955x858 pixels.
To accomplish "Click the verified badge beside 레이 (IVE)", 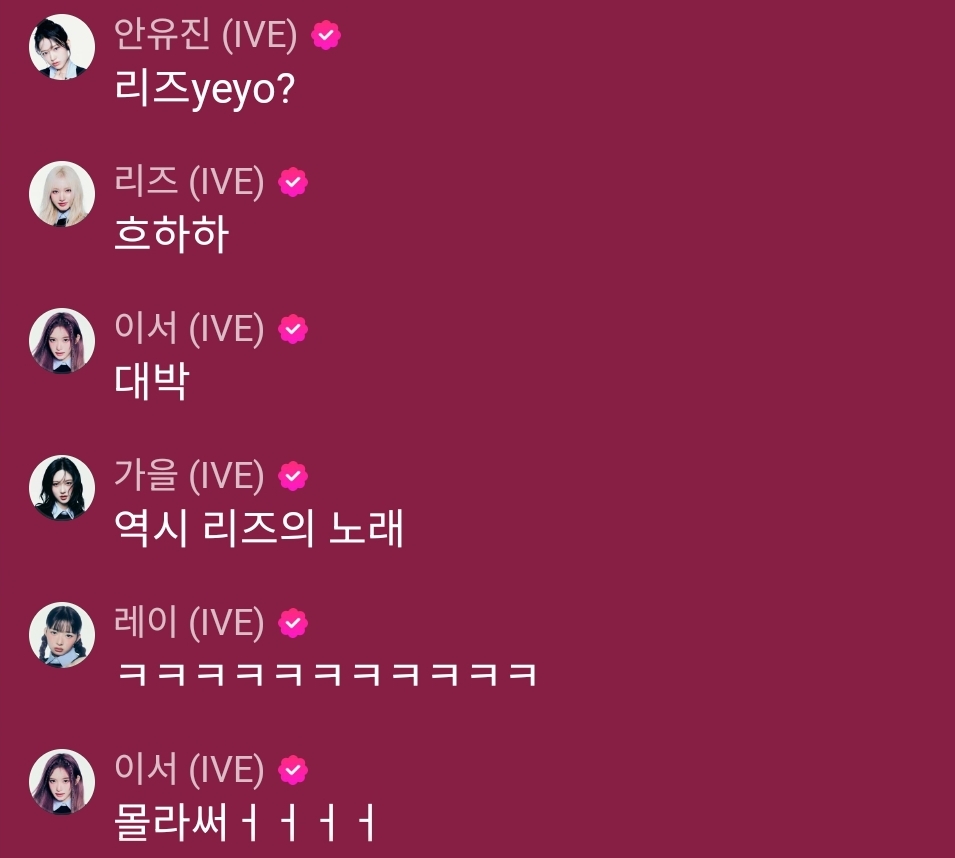I will pos(293,623).
